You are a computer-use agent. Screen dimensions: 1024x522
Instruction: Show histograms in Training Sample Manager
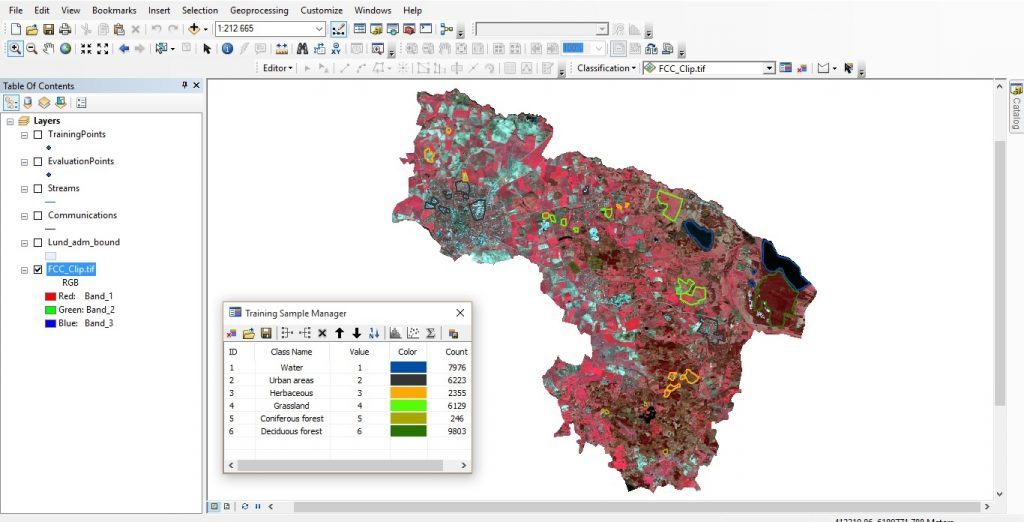(x=394, y=333)
